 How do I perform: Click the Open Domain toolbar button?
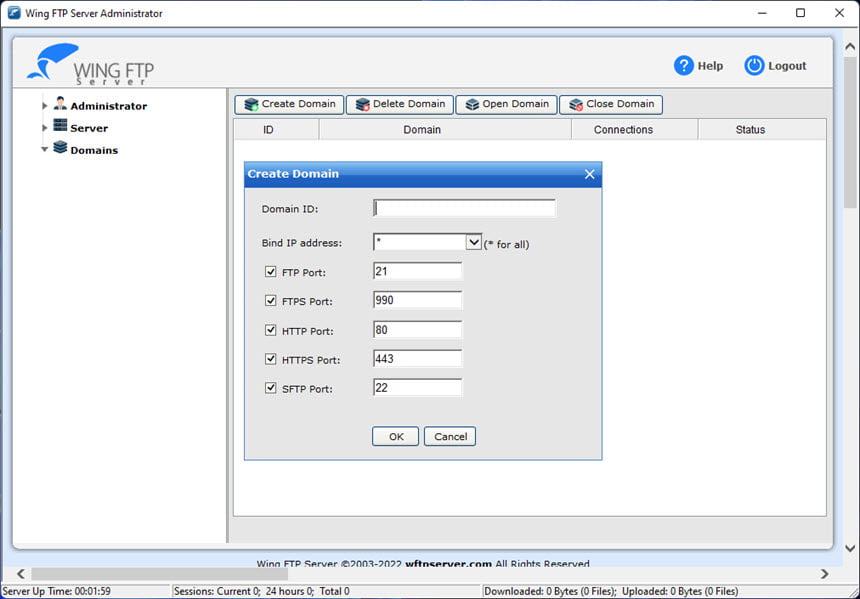(x=506, y=104)
